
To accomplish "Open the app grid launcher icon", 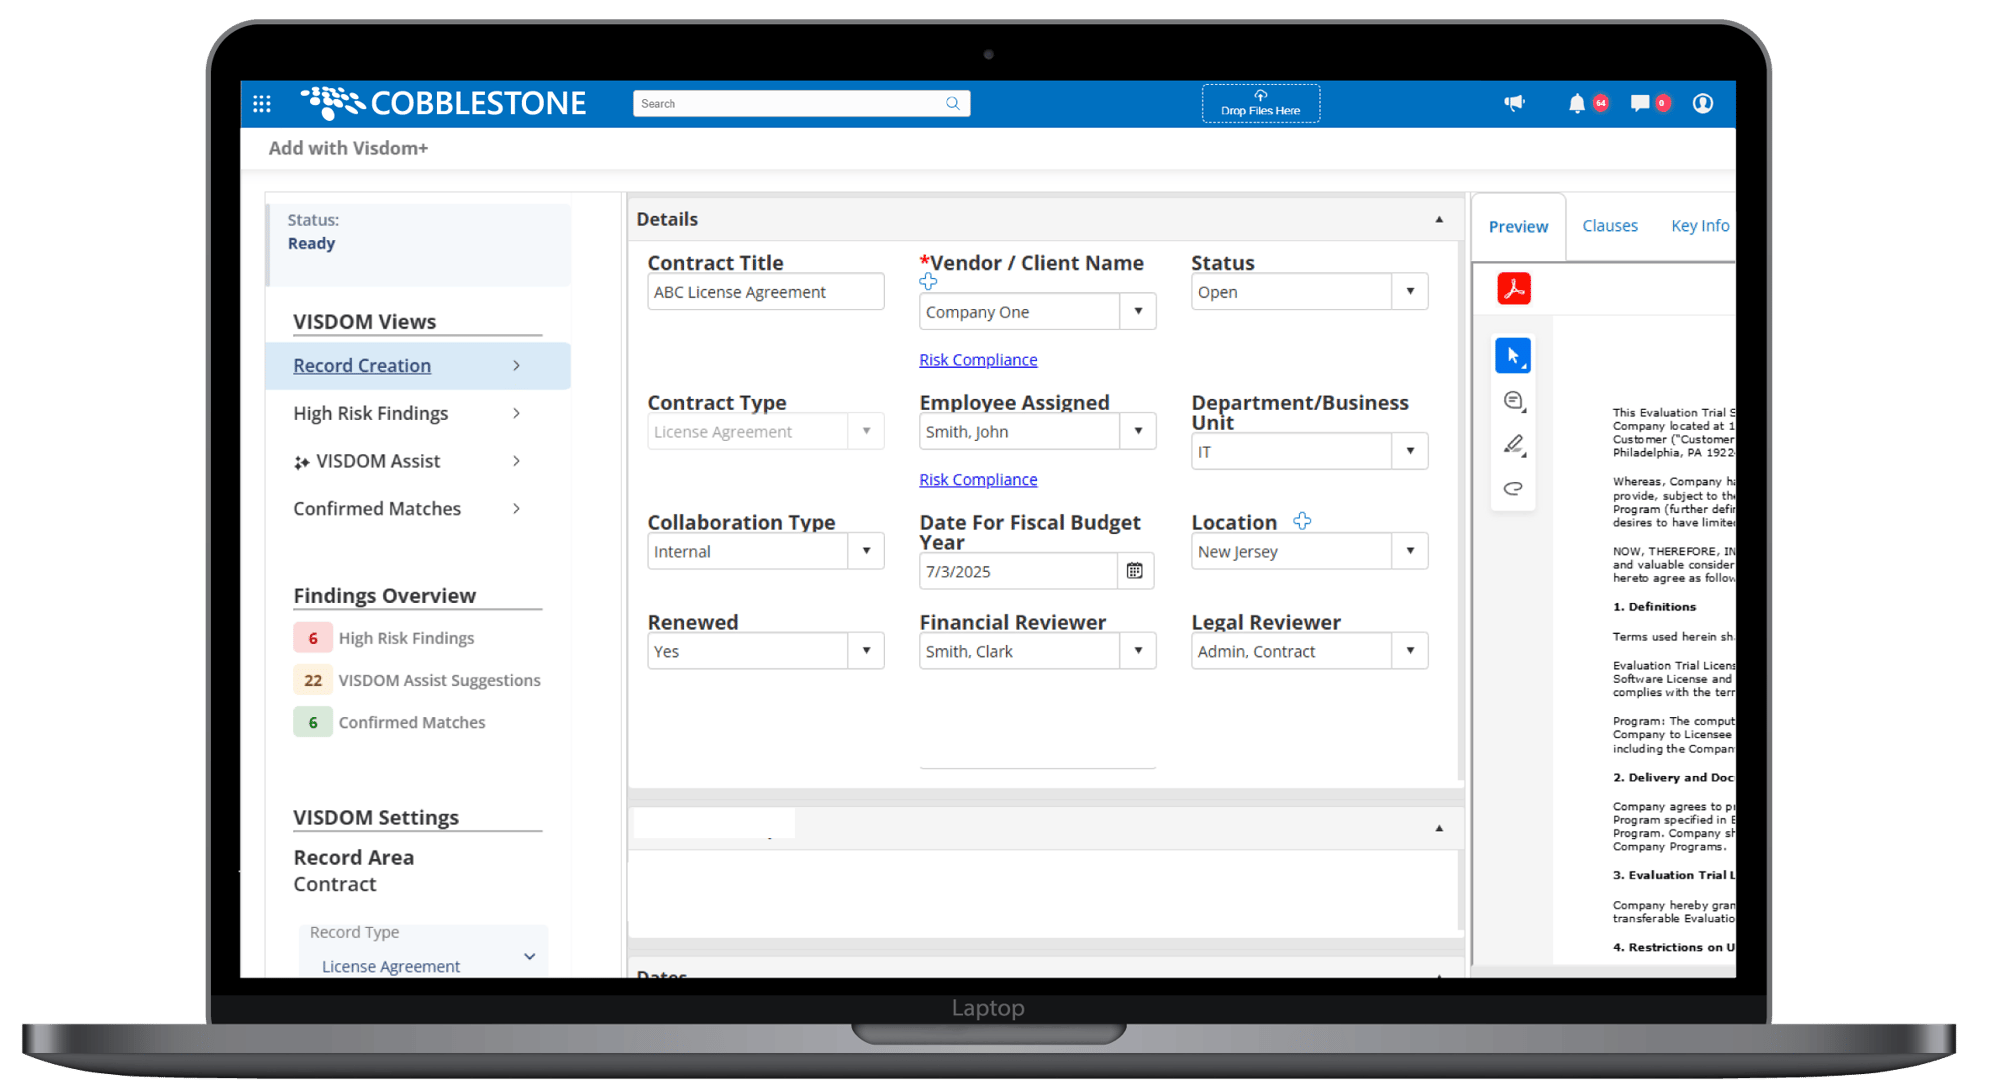I will pyautogui.click(x=262, y=103).
